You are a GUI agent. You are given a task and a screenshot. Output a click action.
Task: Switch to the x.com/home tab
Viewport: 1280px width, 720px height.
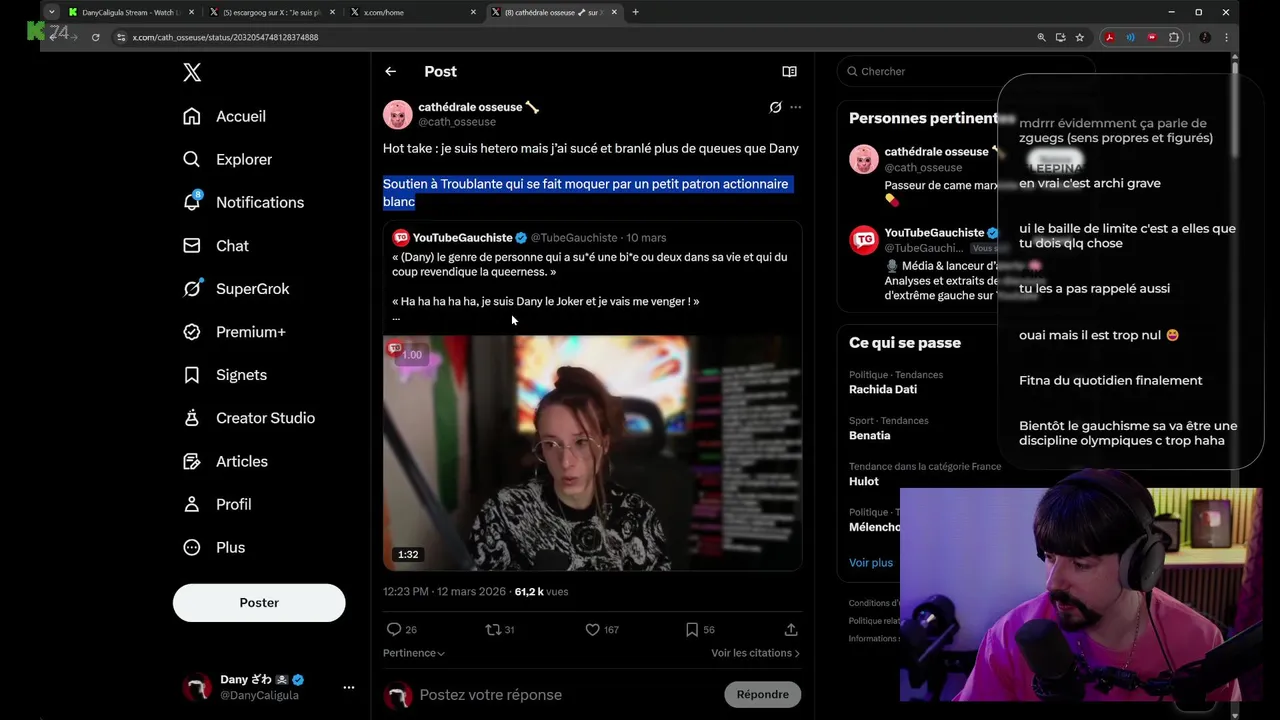[x=413, y=12]
